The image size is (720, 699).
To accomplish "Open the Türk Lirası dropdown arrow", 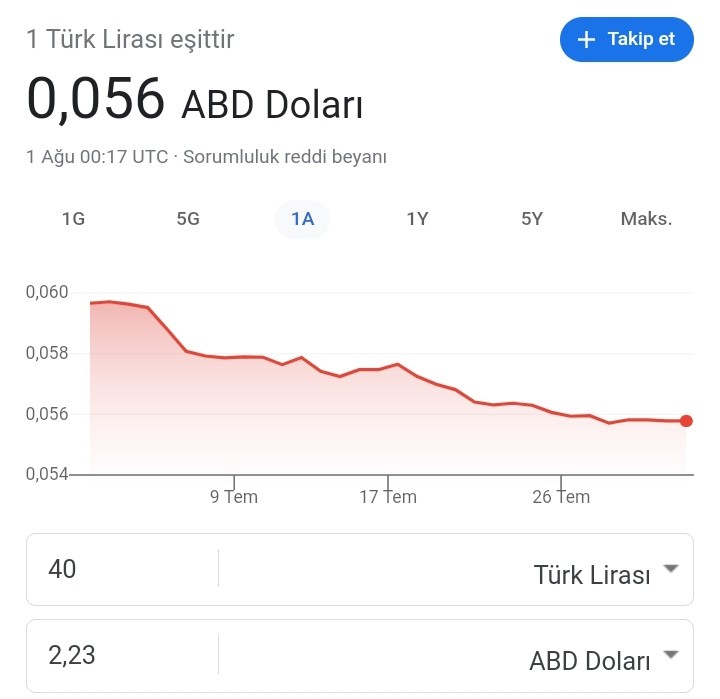I will 671,569.
